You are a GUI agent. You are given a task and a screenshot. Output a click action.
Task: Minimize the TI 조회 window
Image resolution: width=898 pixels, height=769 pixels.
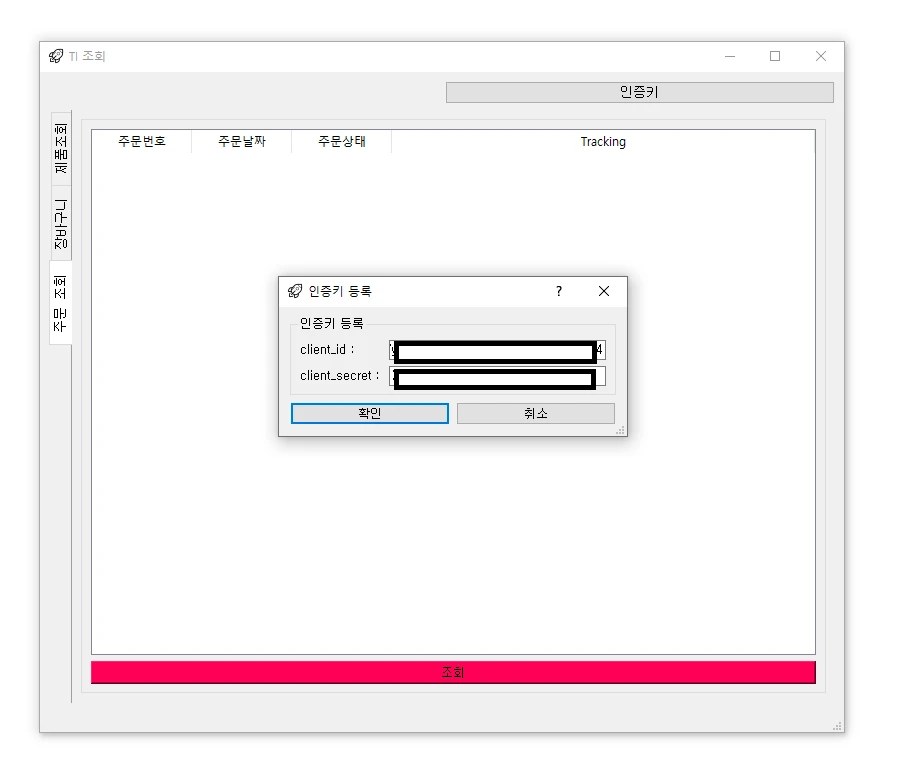pyautogui.click(x=730, y=56)
